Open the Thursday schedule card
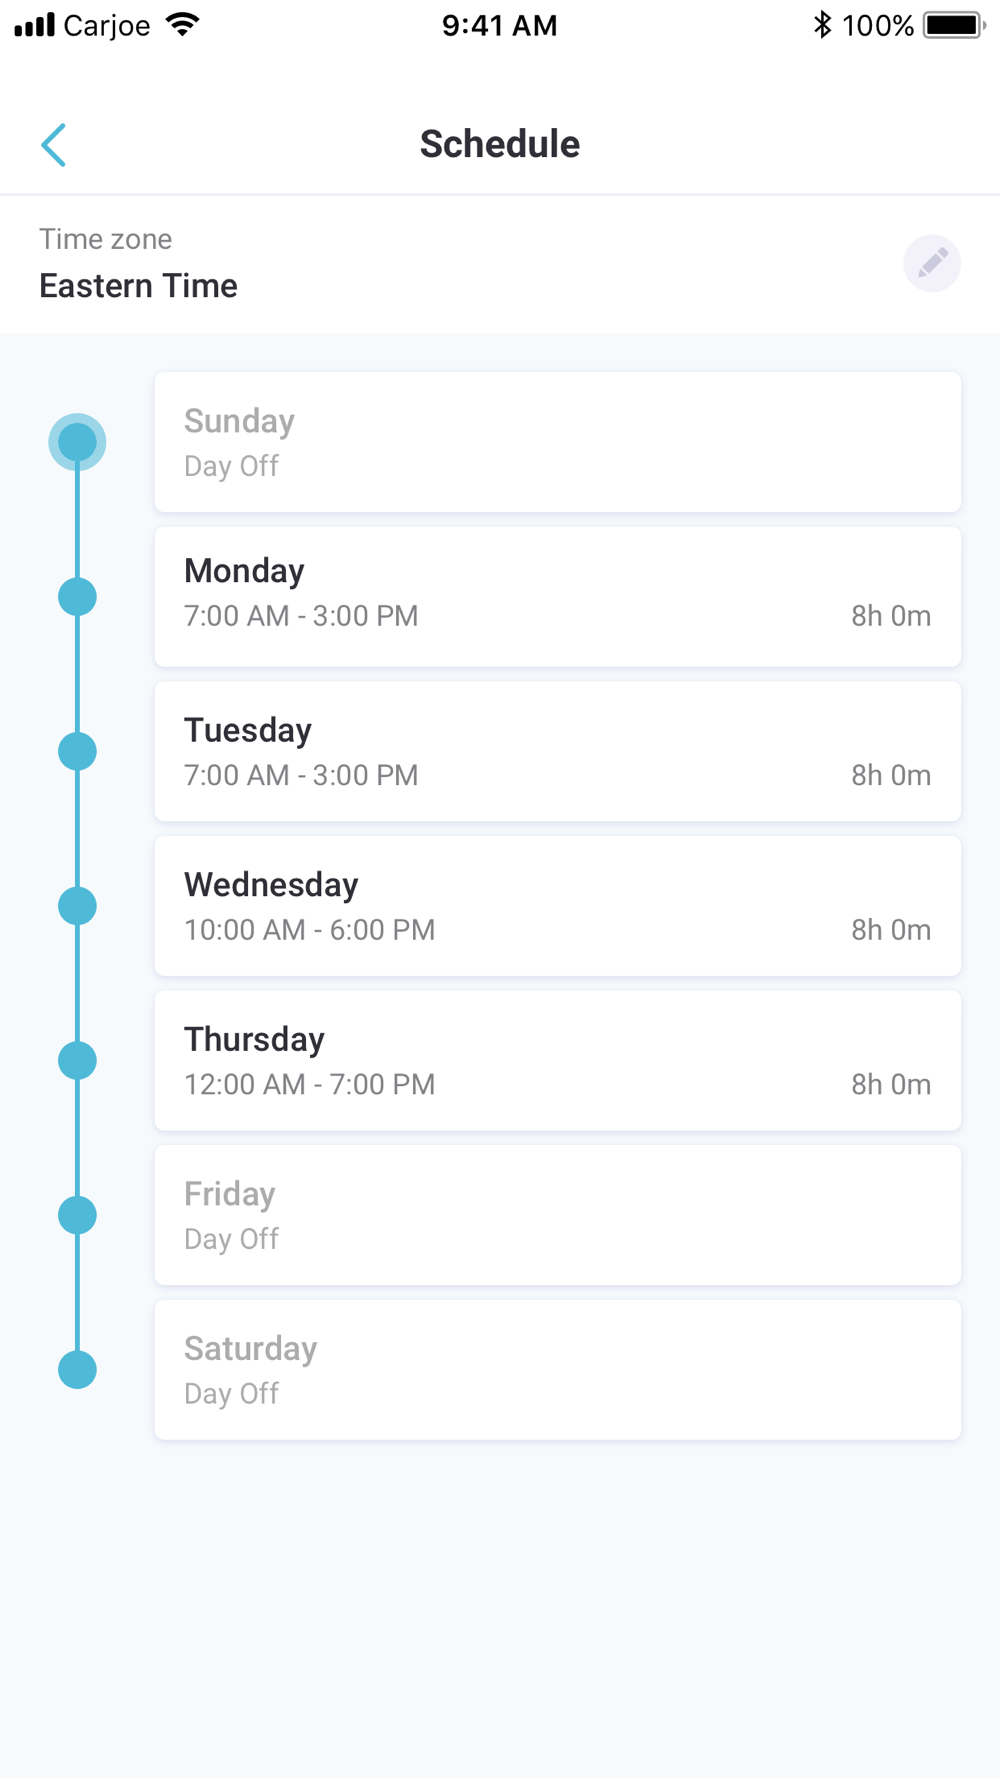 point(558,1061)
